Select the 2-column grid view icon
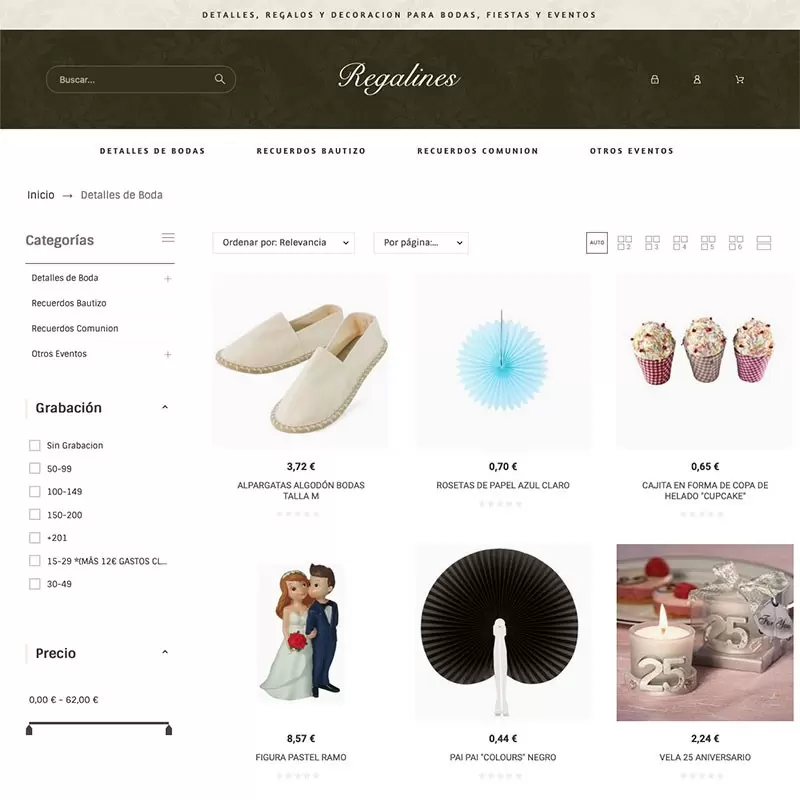 (x=624, y=243)
